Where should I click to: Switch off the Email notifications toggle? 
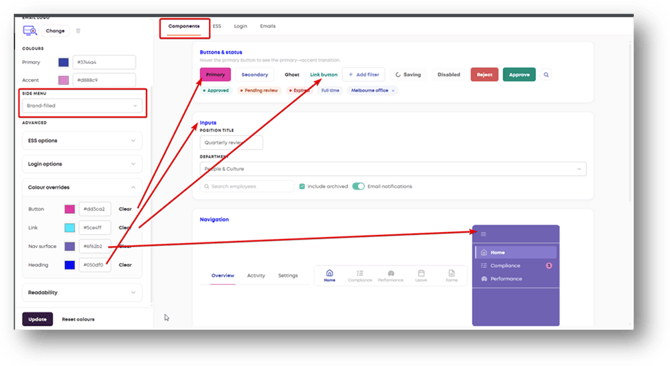point(359,186)
